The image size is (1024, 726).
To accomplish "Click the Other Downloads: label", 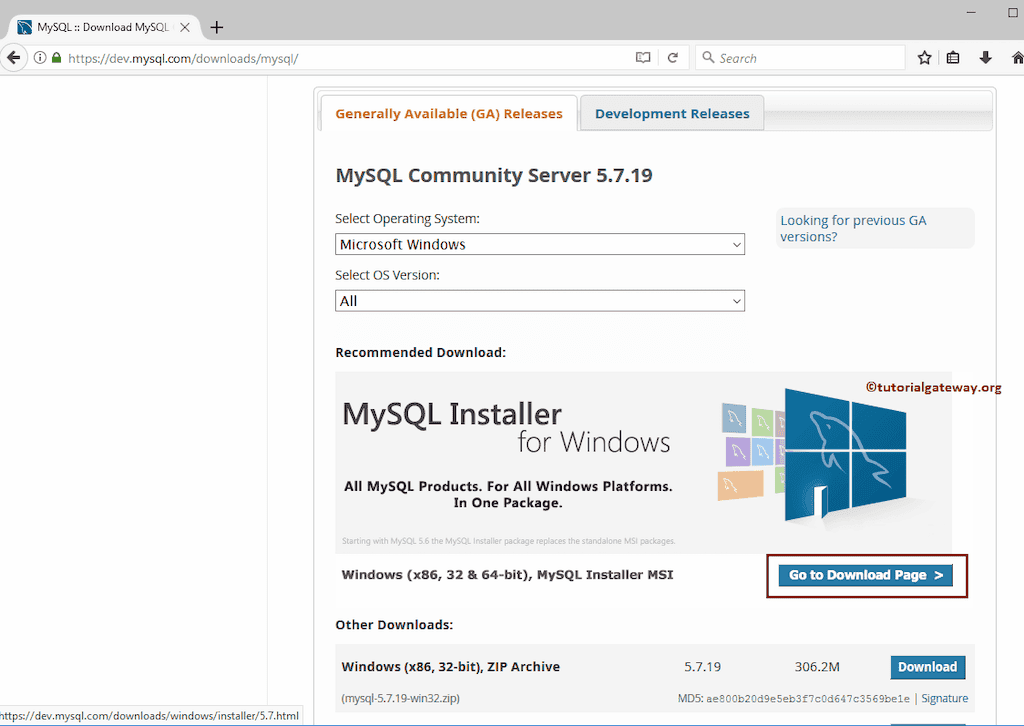I will pos(394,625).
